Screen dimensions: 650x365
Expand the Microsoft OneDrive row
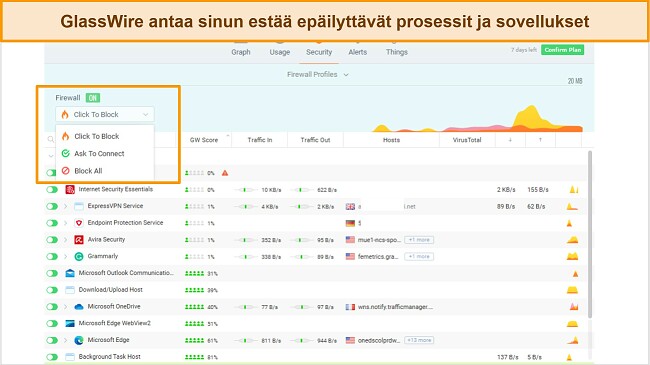(x=65, y=307)
